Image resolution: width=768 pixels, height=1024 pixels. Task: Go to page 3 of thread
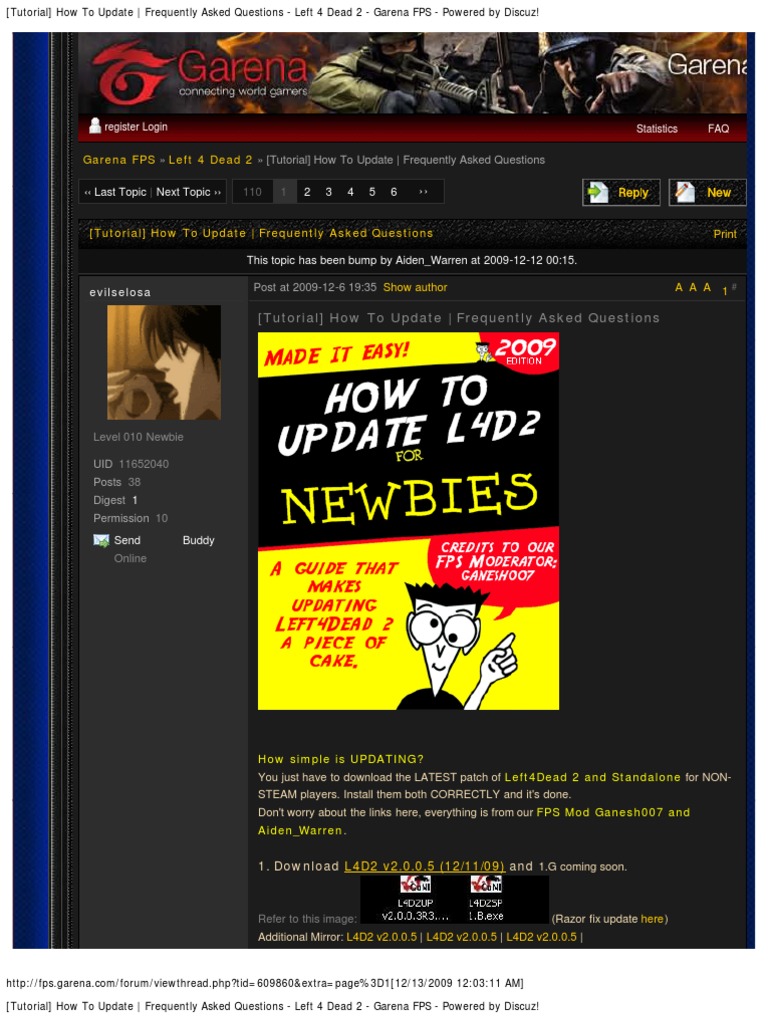328,192
